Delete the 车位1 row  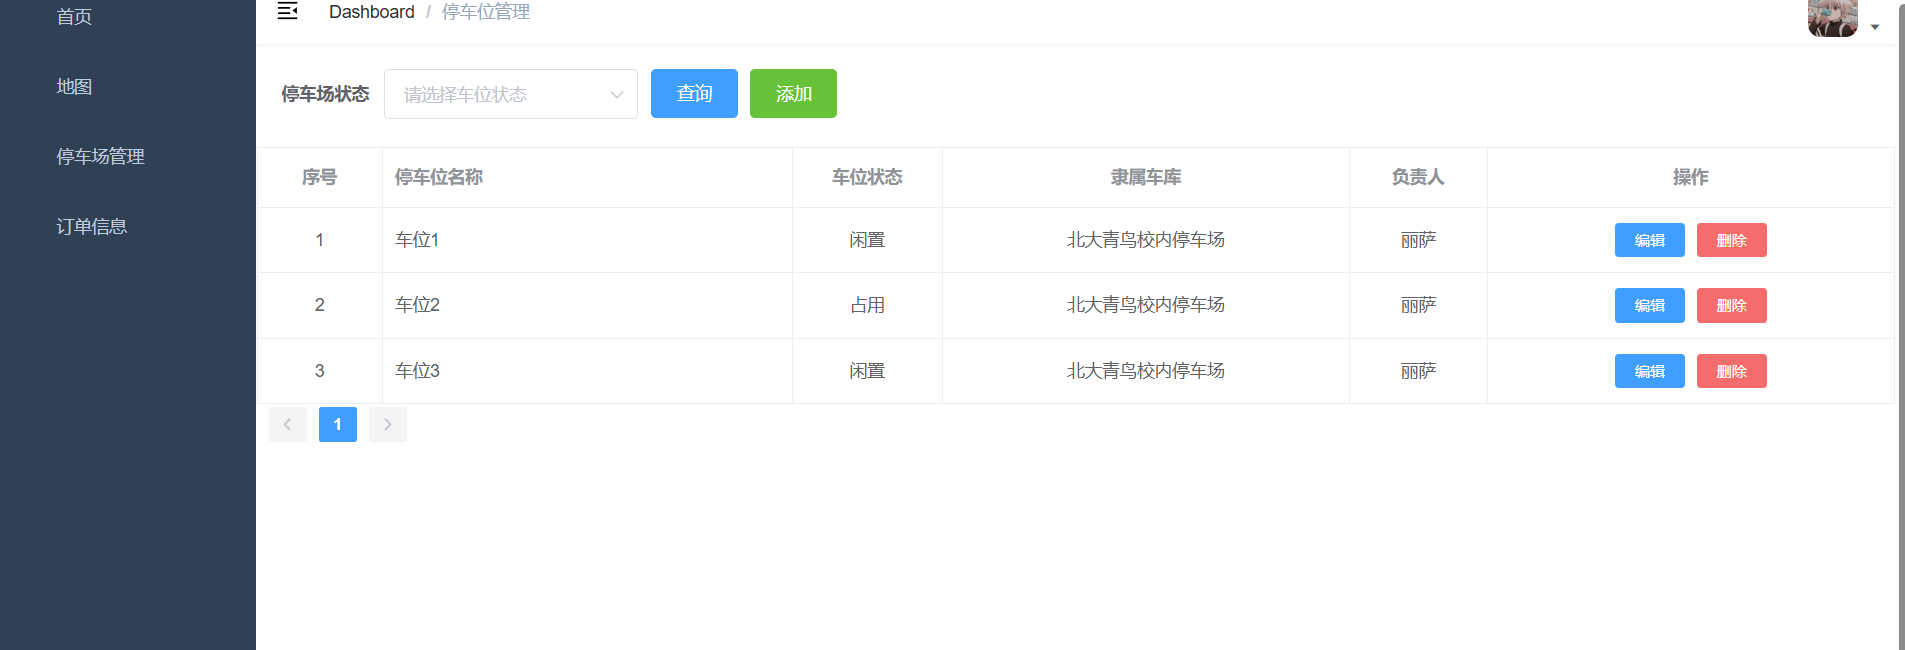coord(1731,240)
